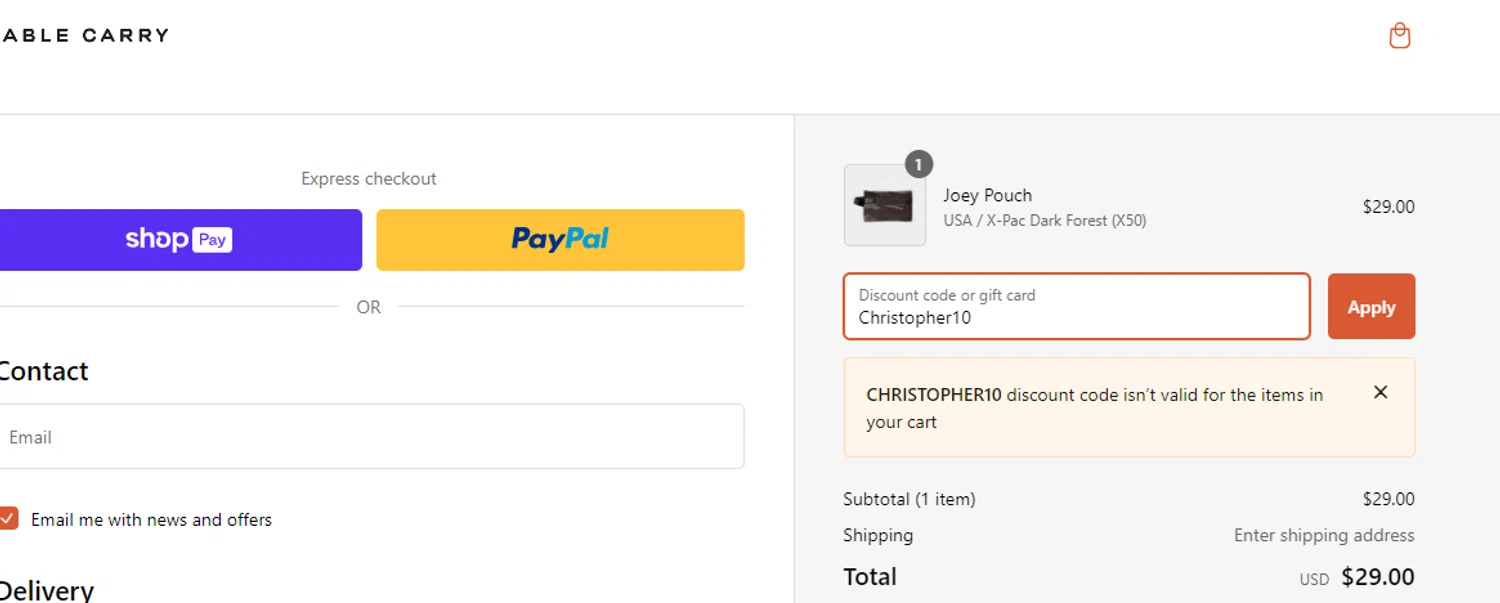Image resolution: width=1500 pixels, height=603 pixels.
Task: Dismiss the CHRISTOPHER10 discount error message
Action: 1380,393
